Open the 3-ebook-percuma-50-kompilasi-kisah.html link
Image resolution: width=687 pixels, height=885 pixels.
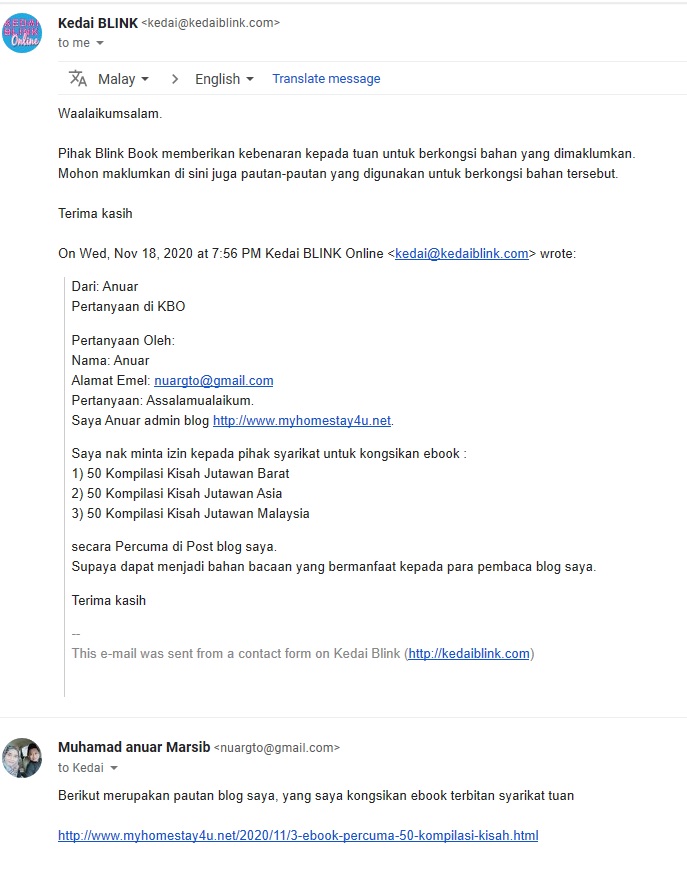tap(298, 835)
